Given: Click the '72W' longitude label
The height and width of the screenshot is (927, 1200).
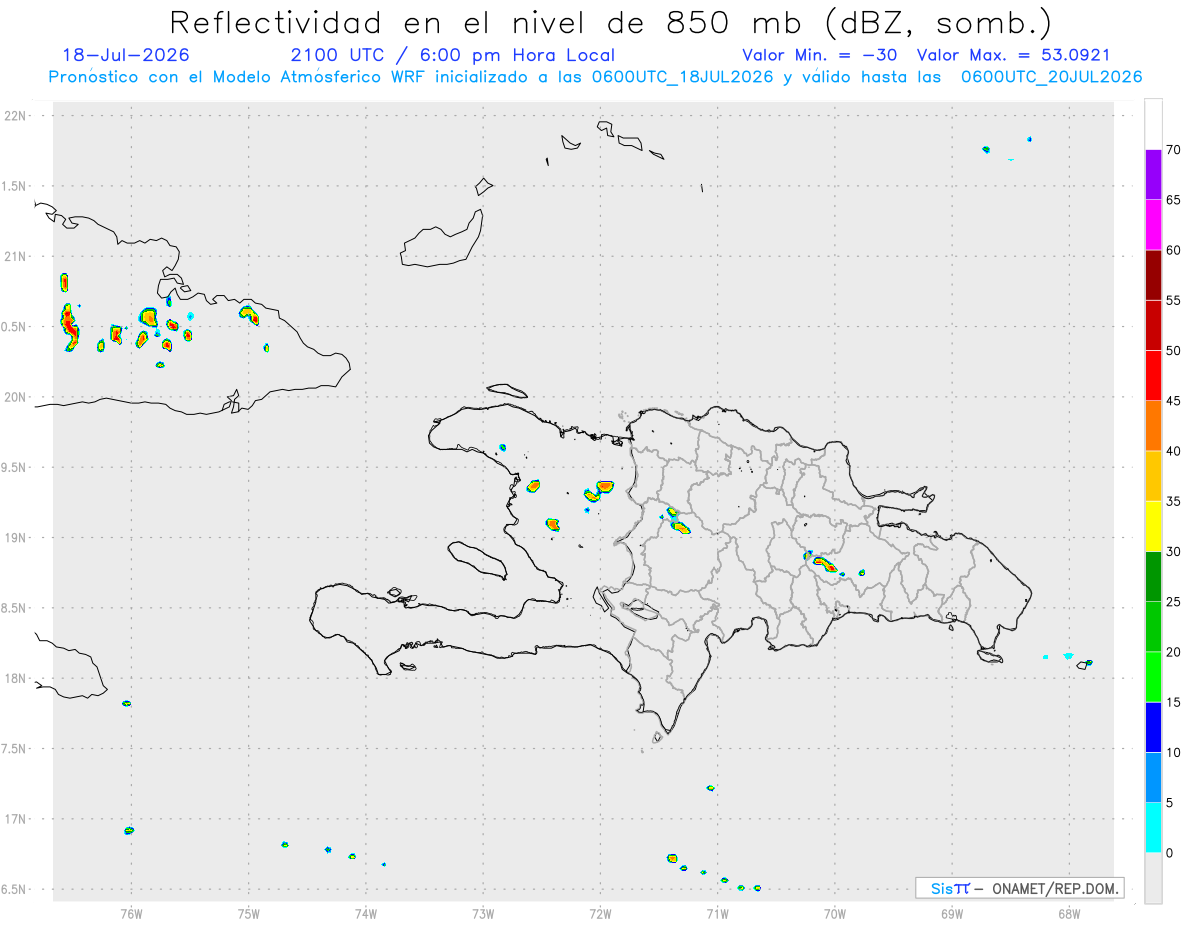Looking at the screenshot, I should click(x=600, y=913).
